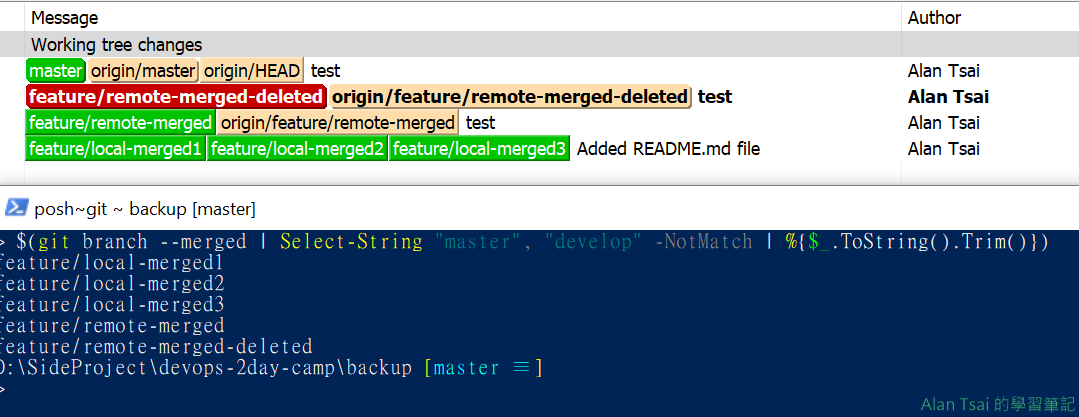Select the feature/local-merged3 branch label
The height and width of the screenshot is (417, 1079).
tap(479, 149)
